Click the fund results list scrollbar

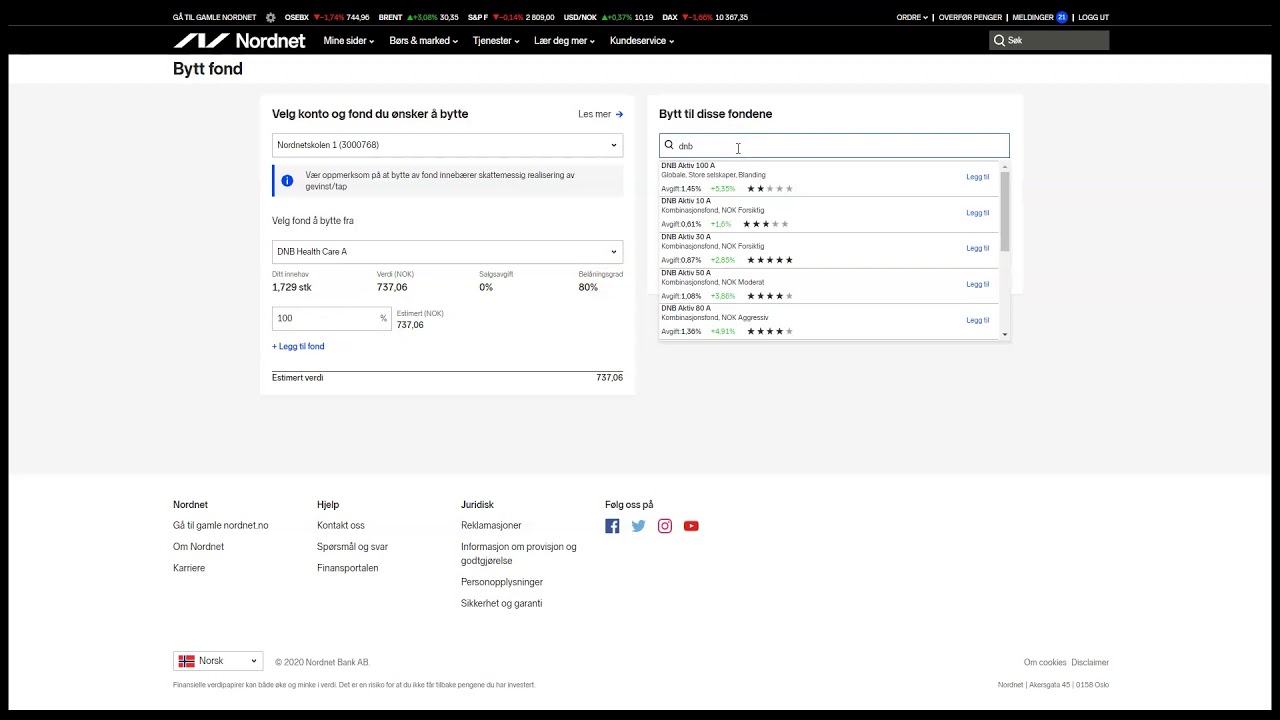(1005, 211)
